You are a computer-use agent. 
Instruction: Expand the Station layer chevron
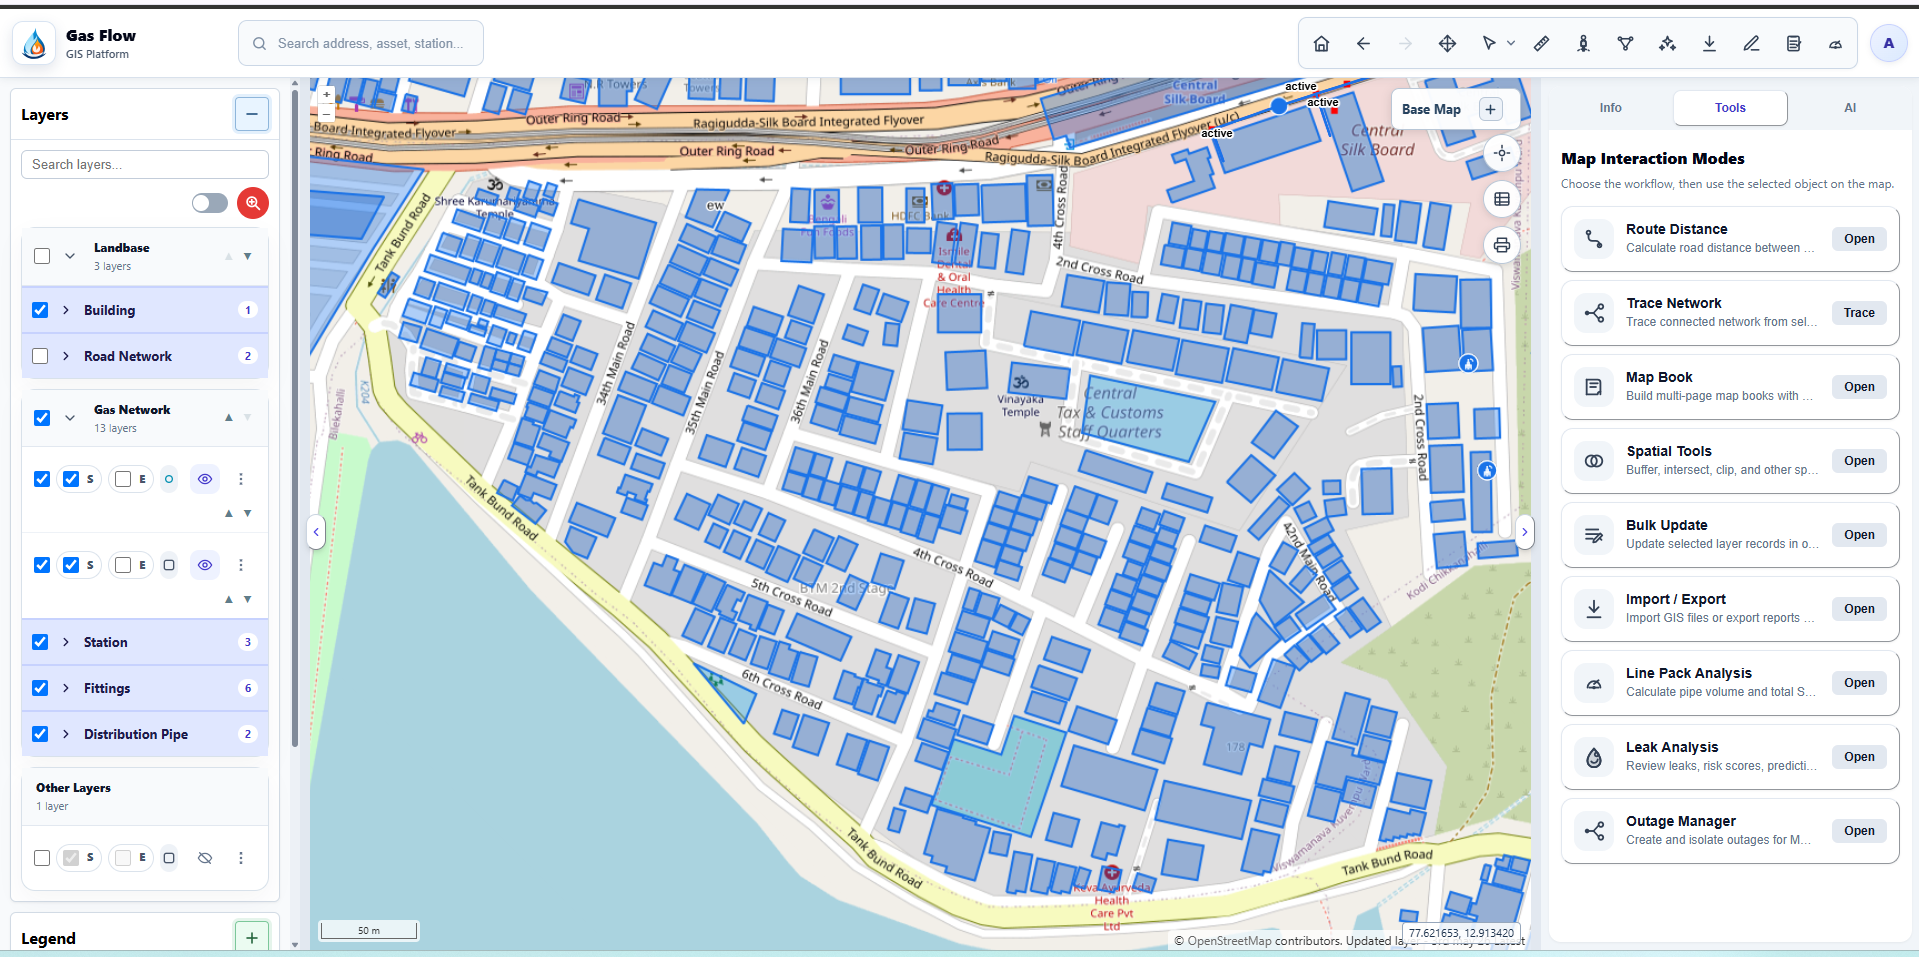pyautogui.click(x=66, y=642)
